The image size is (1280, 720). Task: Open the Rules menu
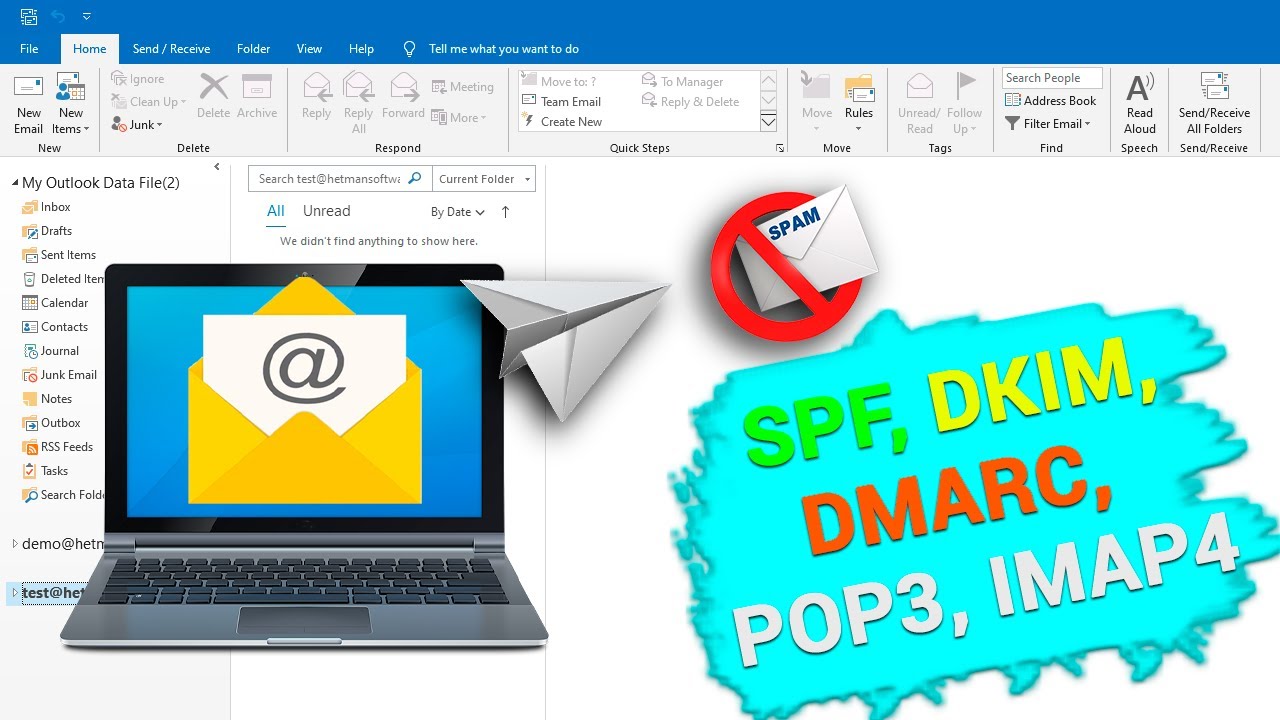pos(859,104)
